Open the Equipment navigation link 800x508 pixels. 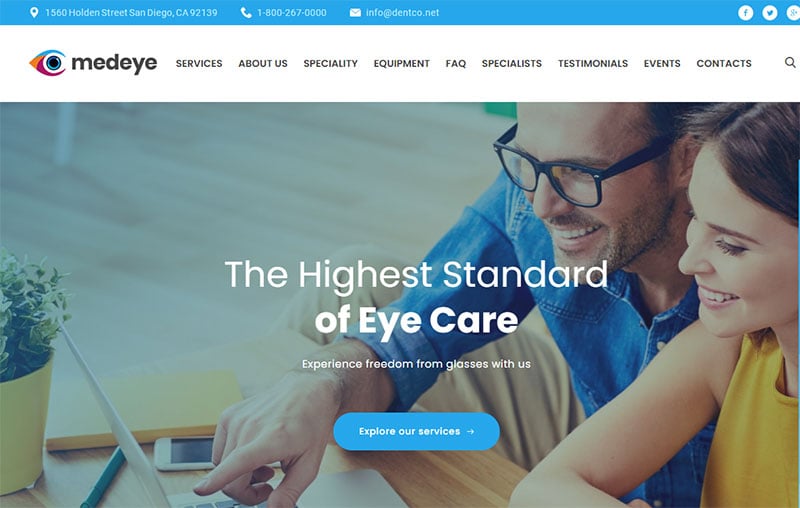402,63
